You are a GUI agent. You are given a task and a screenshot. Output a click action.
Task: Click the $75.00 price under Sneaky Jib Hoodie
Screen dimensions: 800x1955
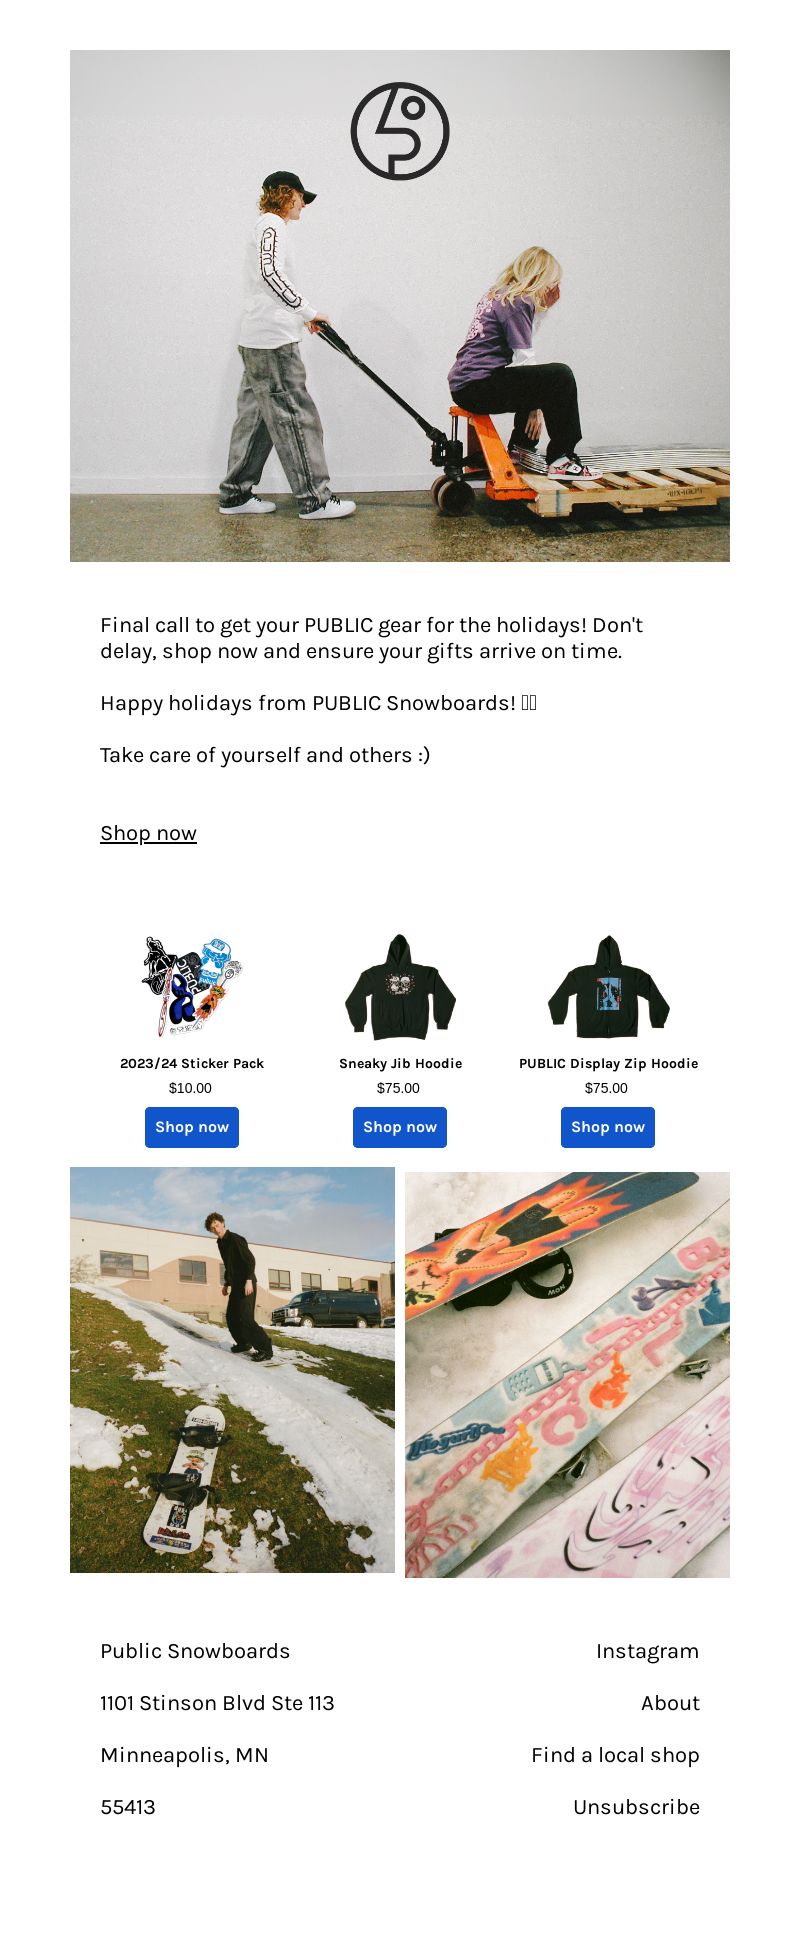[x=398, y=1088]
